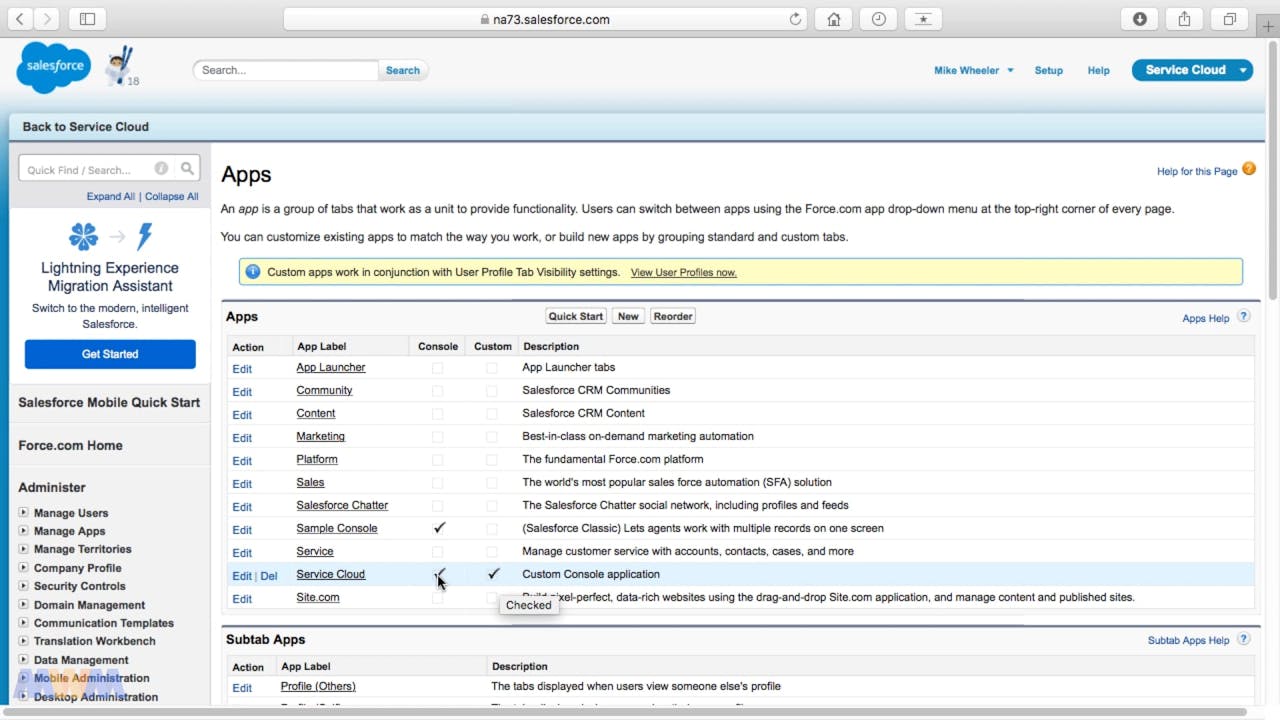The height and width of the screenshot is (720, 1280).
Task: Open the Mike Wheeler user dropdown
Action: click(x=974, y=70)
